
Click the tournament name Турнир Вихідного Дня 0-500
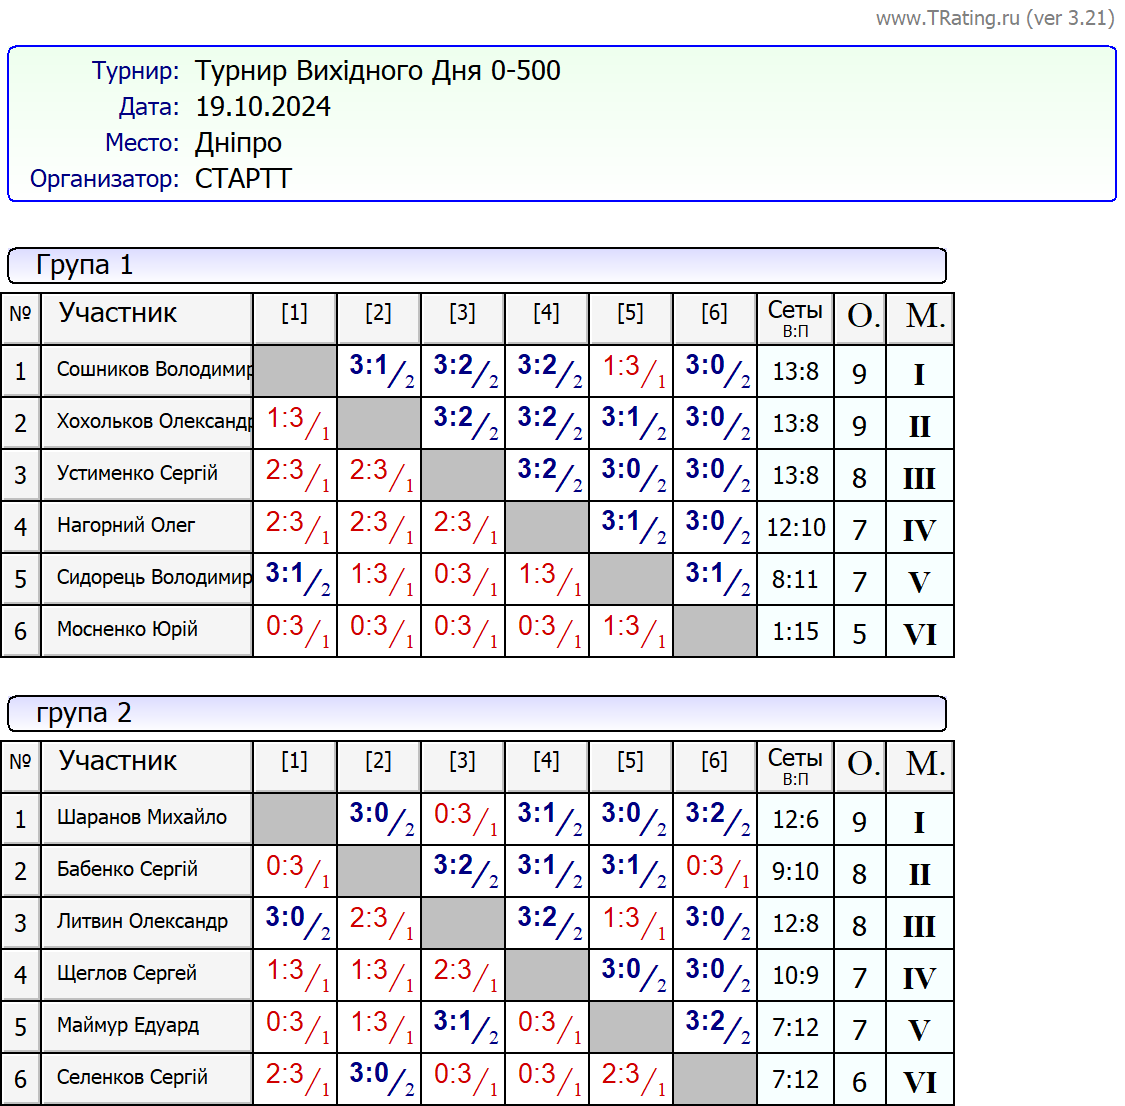pos(378,71)
